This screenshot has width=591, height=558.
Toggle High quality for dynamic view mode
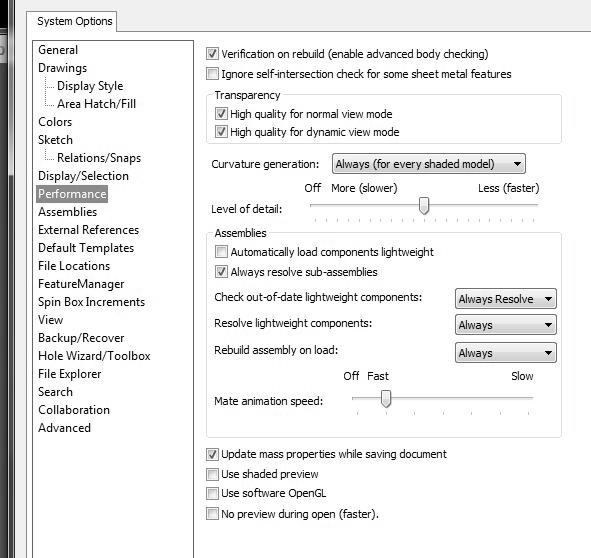221,132
